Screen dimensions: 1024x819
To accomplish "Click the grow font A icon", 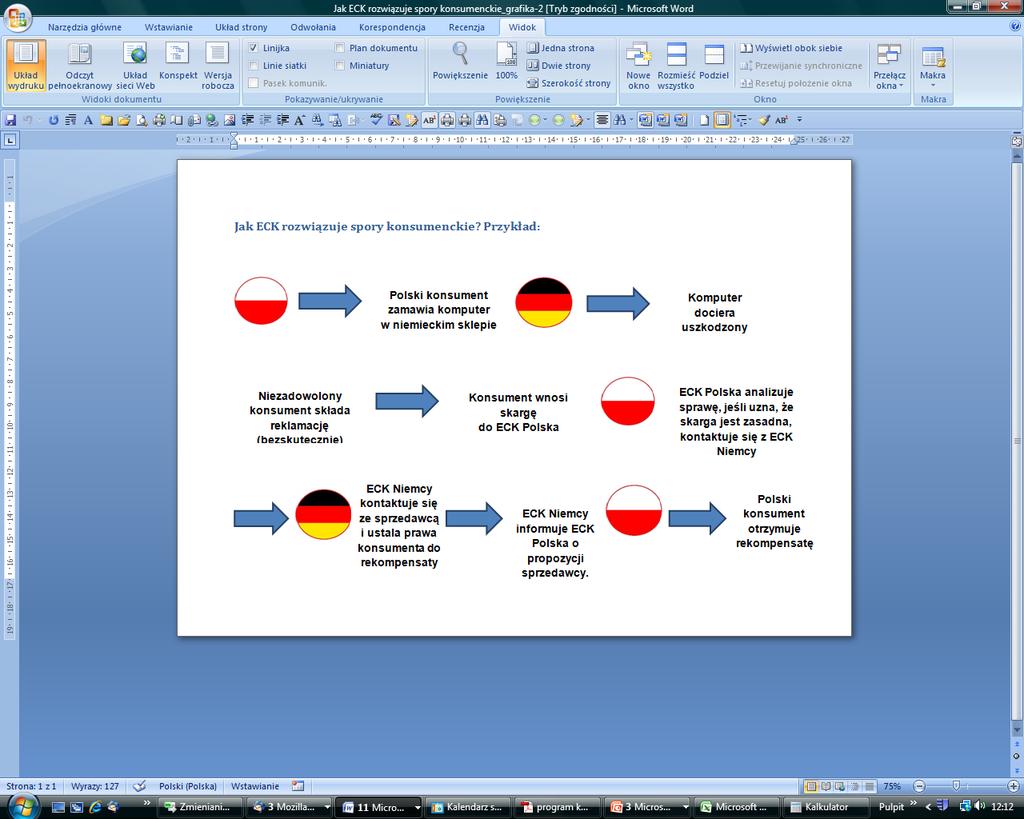I will point(300,120).
